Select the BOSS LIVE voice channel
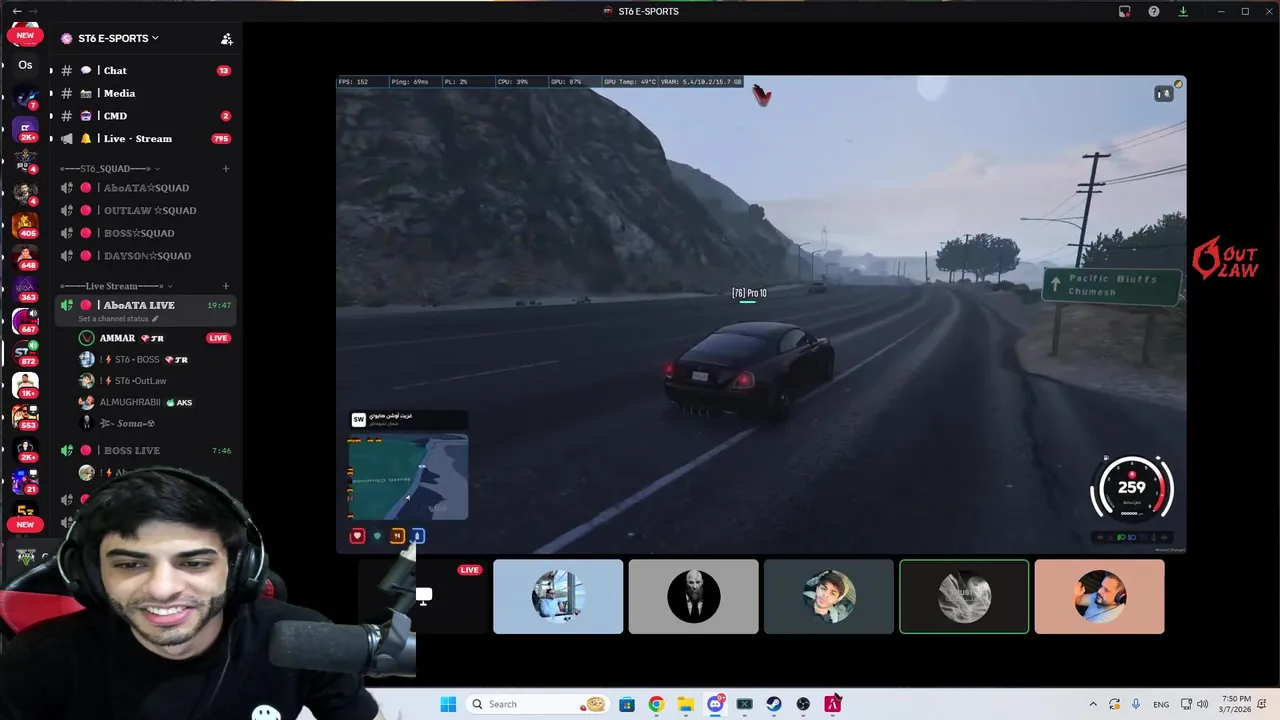Screen dimensions: 1280x720 pyautogui.click(x=146, y=451)
